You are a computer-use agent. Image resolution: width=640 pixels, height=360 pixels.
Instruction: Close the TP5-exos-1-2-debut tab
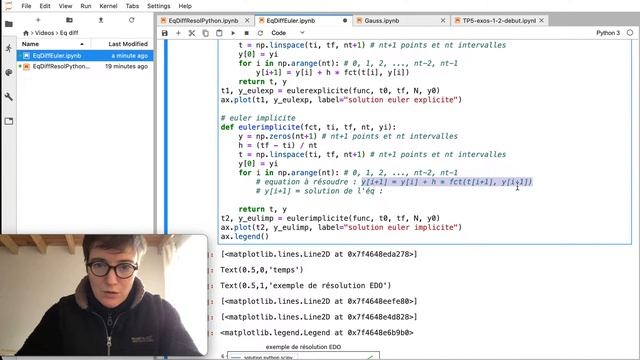pos(542,20)
